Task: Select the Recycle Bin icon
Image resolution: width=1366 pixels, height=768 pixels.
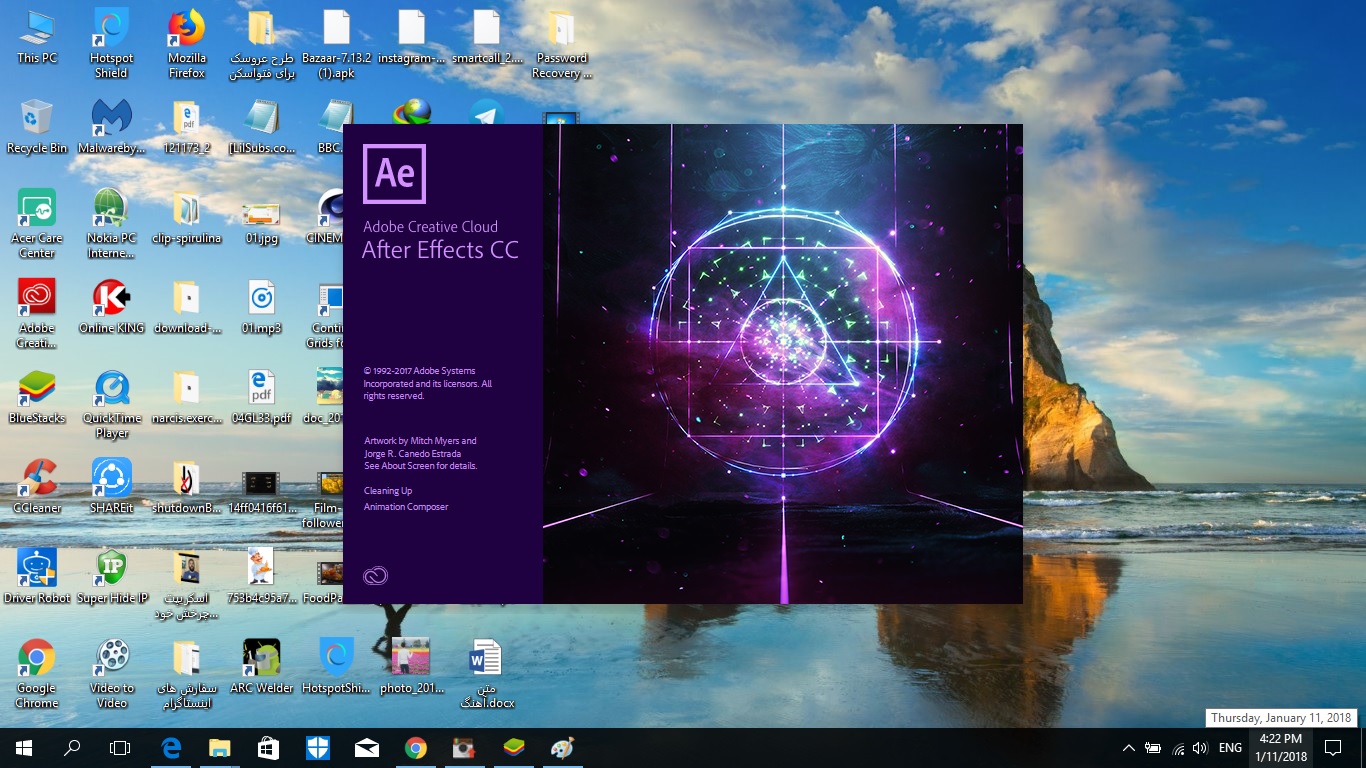Action: coord(37,127)
